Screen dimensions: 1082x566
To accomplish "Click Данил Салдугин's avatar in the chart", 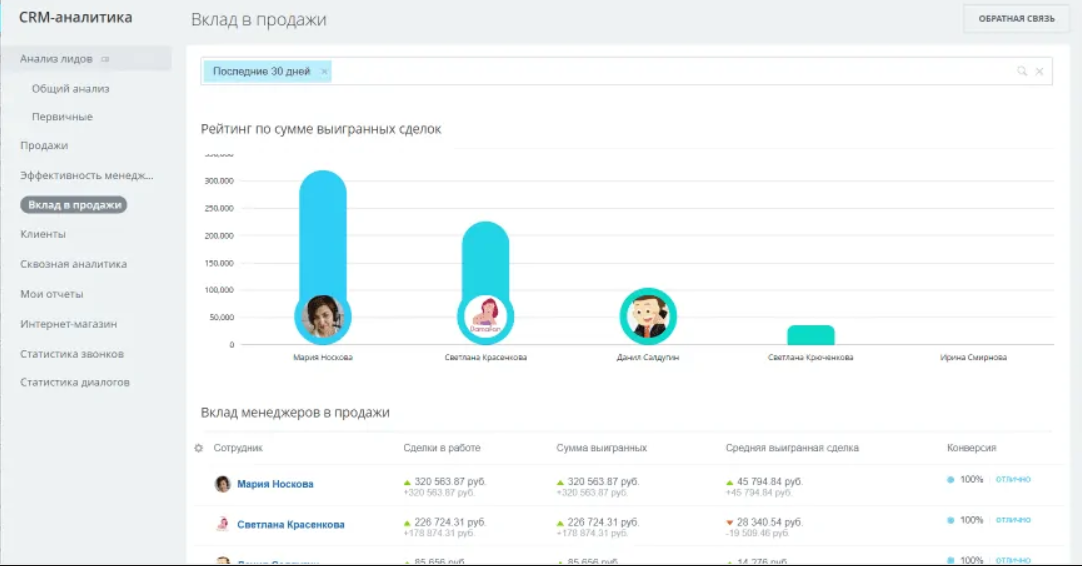I will pyautogui.click(x=648, y=316).
